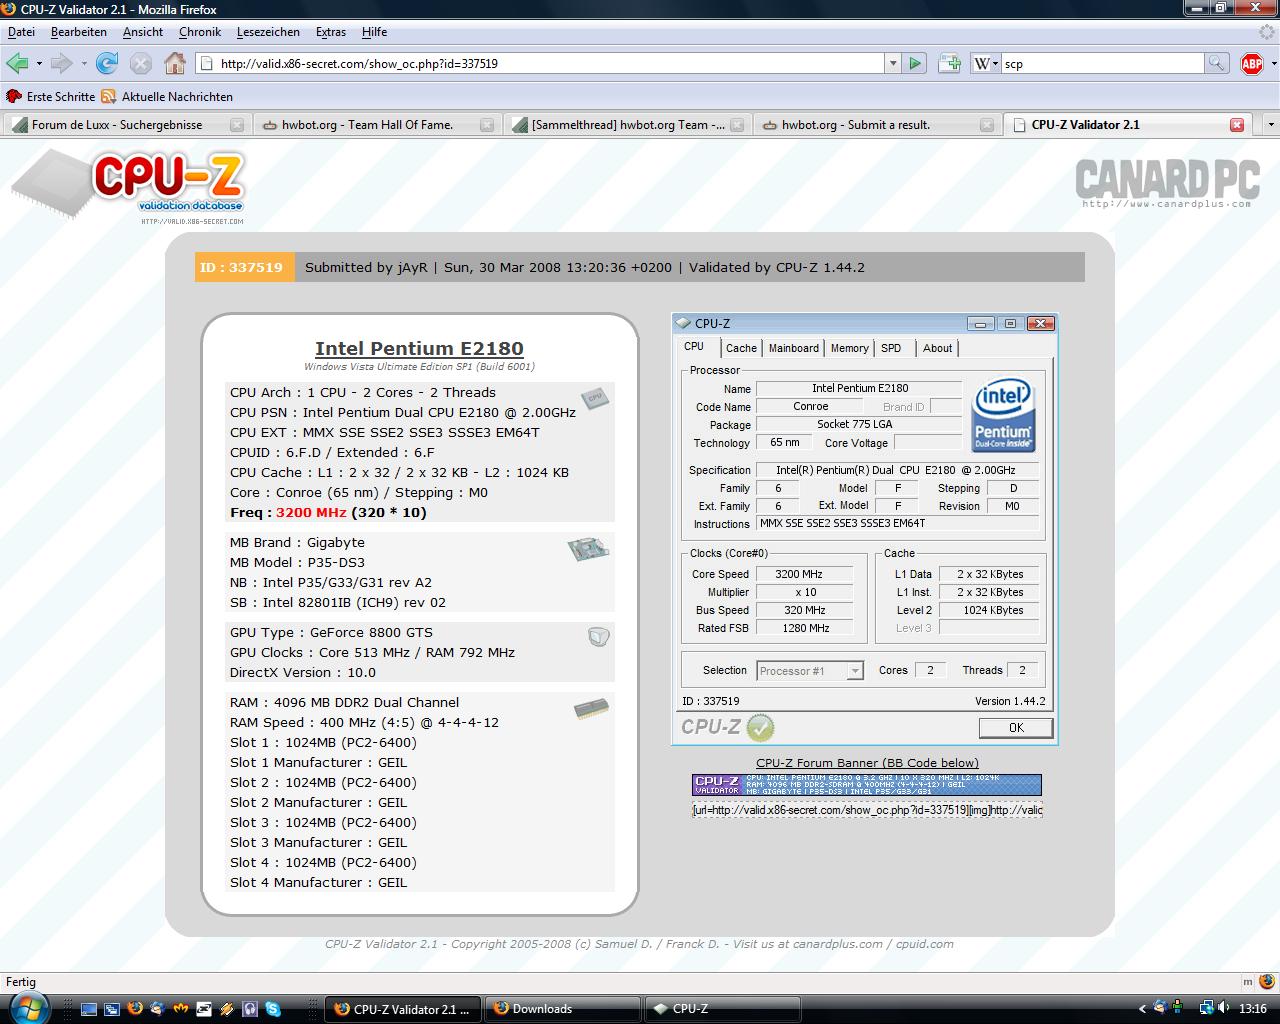Image resolution: width=1280 pixels, height=1024 pixels.
Task: Open Skype from the quick launch bar
Action: 273,1009
